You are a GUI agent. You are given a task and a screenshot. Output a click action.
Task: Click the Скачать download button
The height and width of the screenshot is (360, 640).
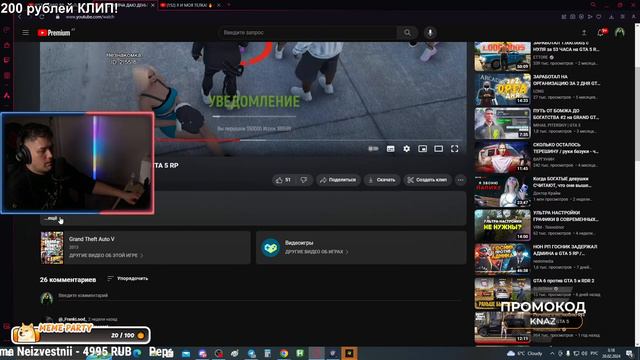click(x=382, y=180)
